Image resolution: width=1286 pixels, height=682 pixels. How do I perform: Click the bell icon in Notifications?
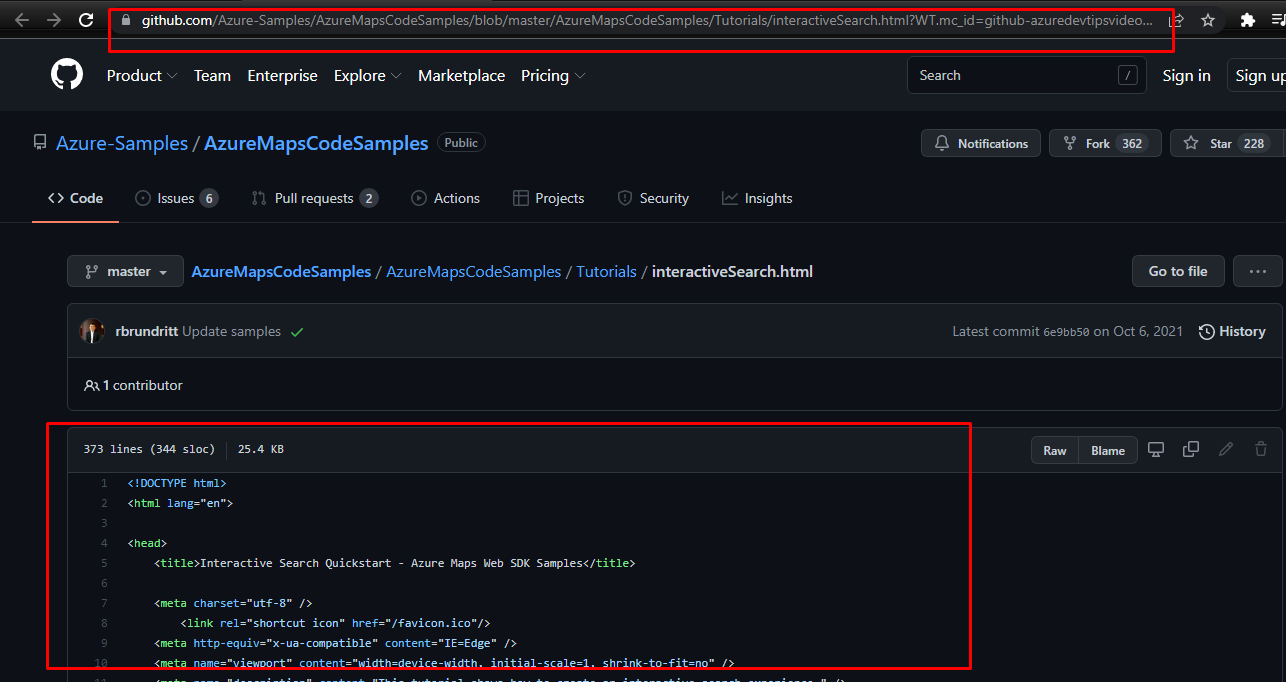[x=941, y=144]
